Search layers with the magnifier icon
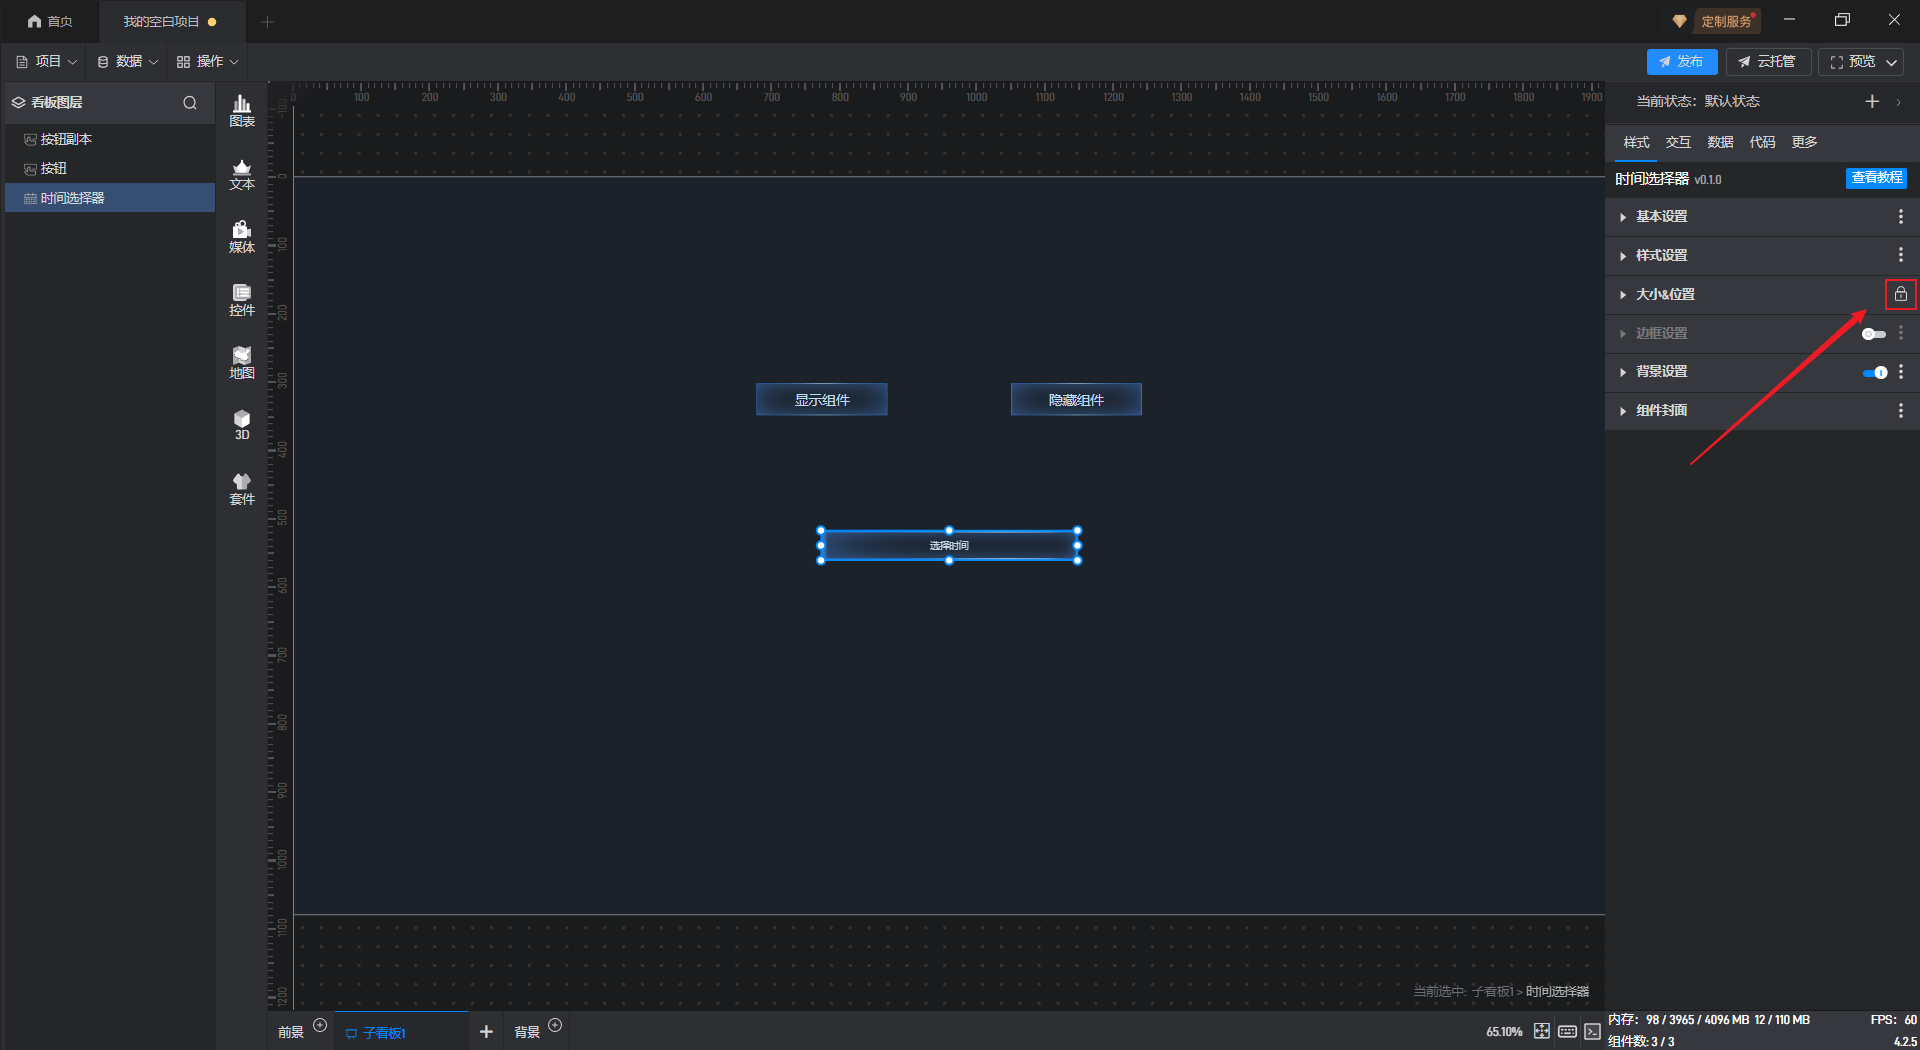This screenshot has height=1050, width=1920. (x=190, y=103)
